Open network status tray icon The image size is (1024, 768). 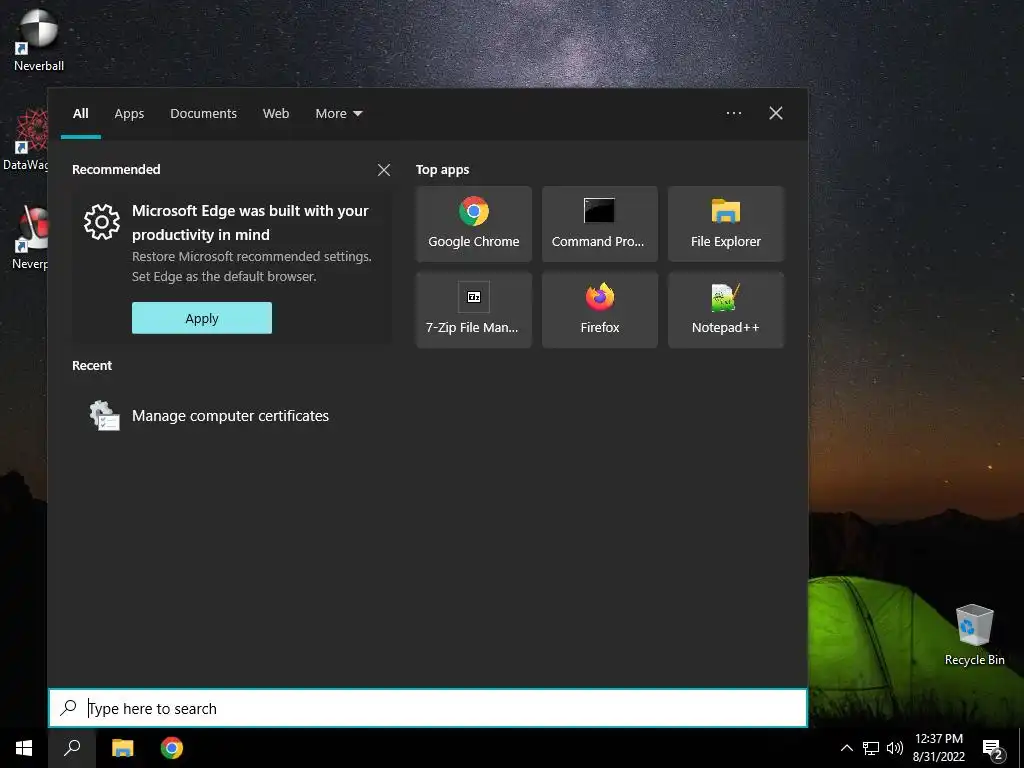[x=871, y=748]
